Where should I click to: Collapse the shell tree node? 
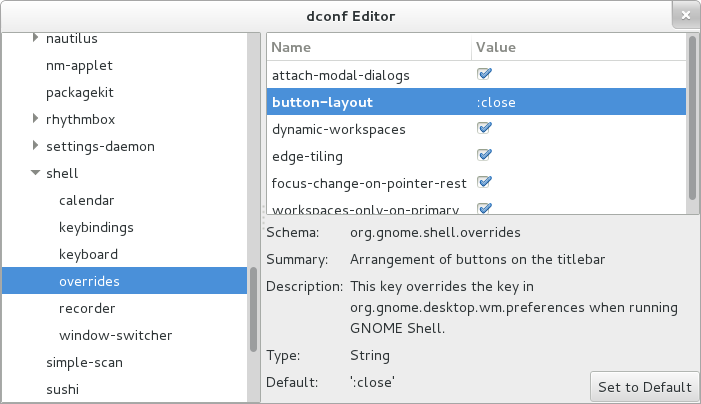[x=36, y=173]
